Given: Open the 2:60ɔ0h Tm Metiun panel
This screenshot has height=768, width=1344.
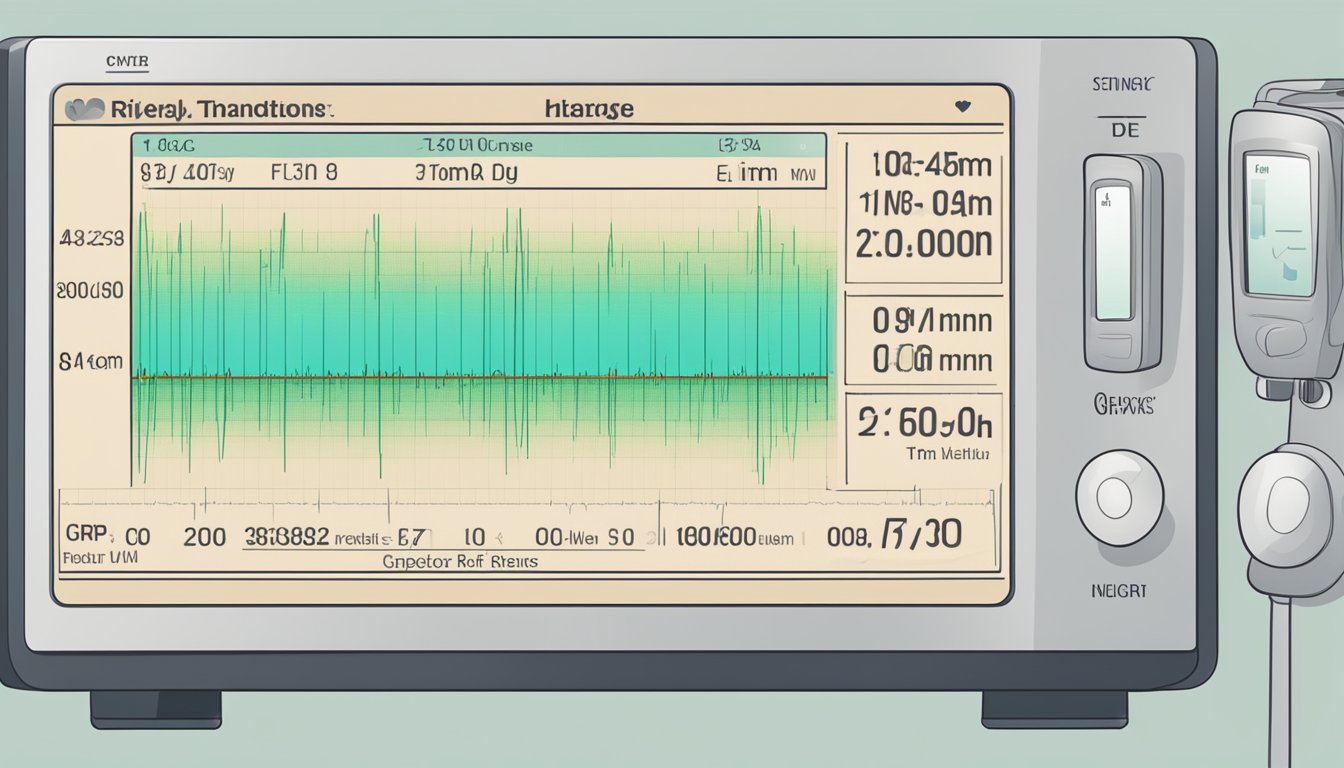Looking at the screenshot, I should 922,435.
